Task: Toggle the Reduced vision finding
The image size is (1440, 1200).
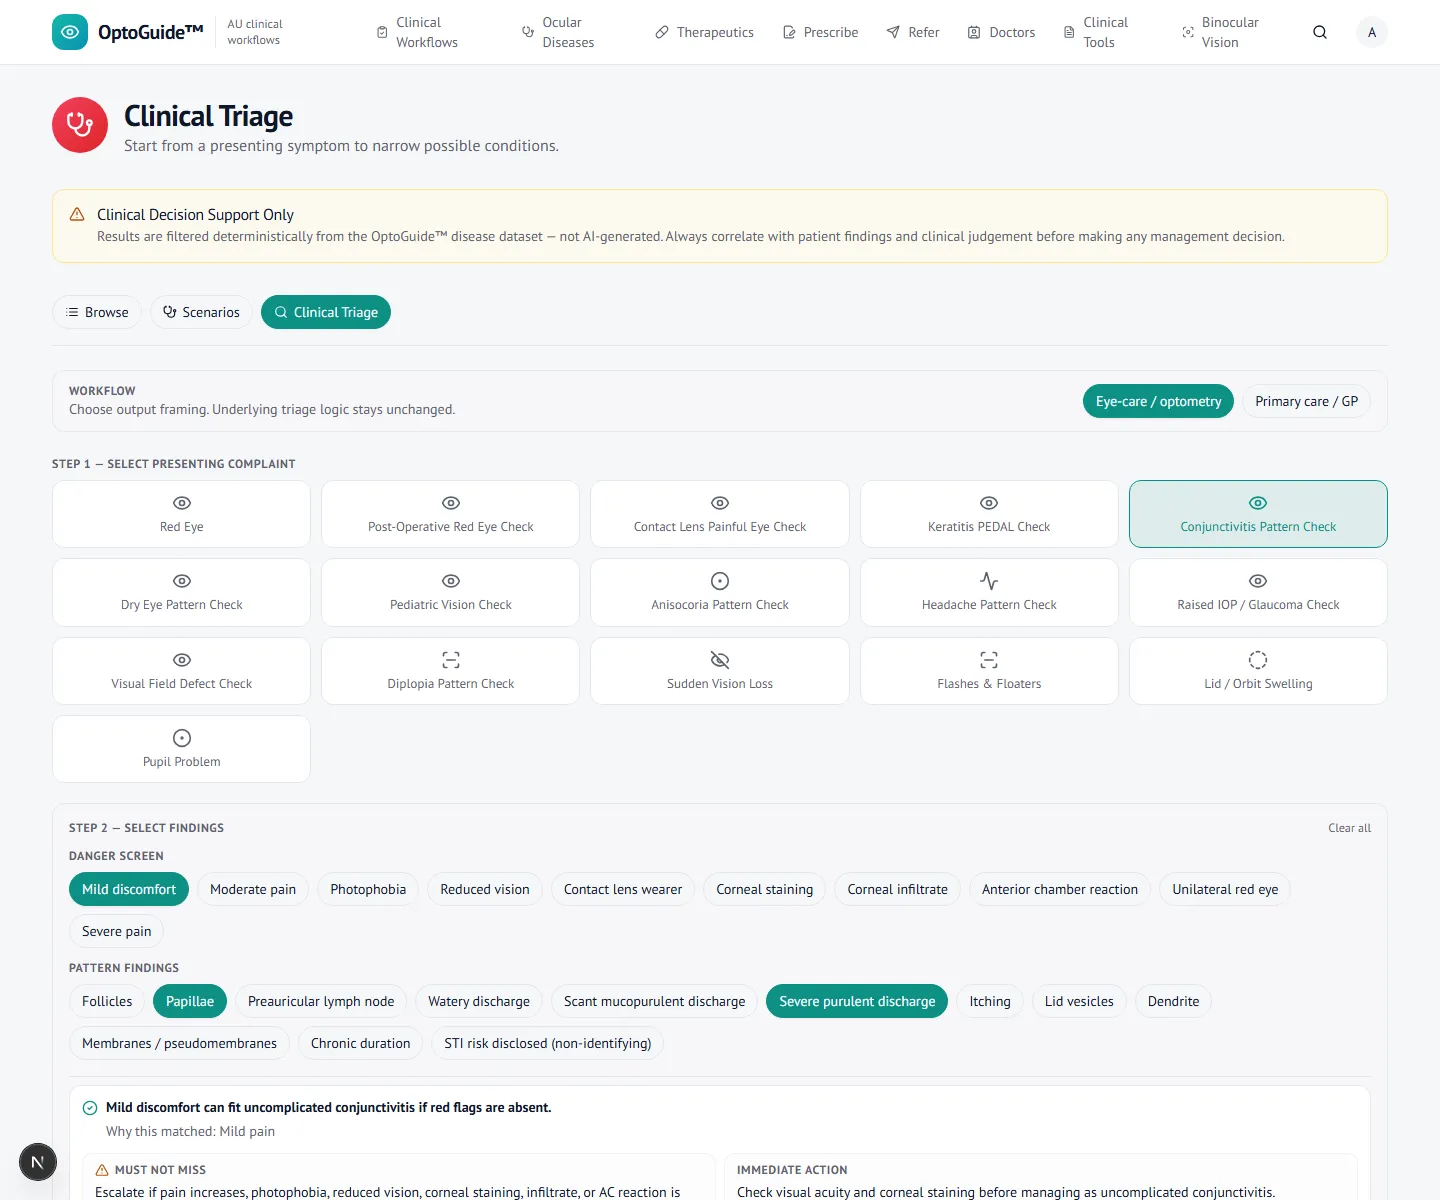Action: pos(485,889)
